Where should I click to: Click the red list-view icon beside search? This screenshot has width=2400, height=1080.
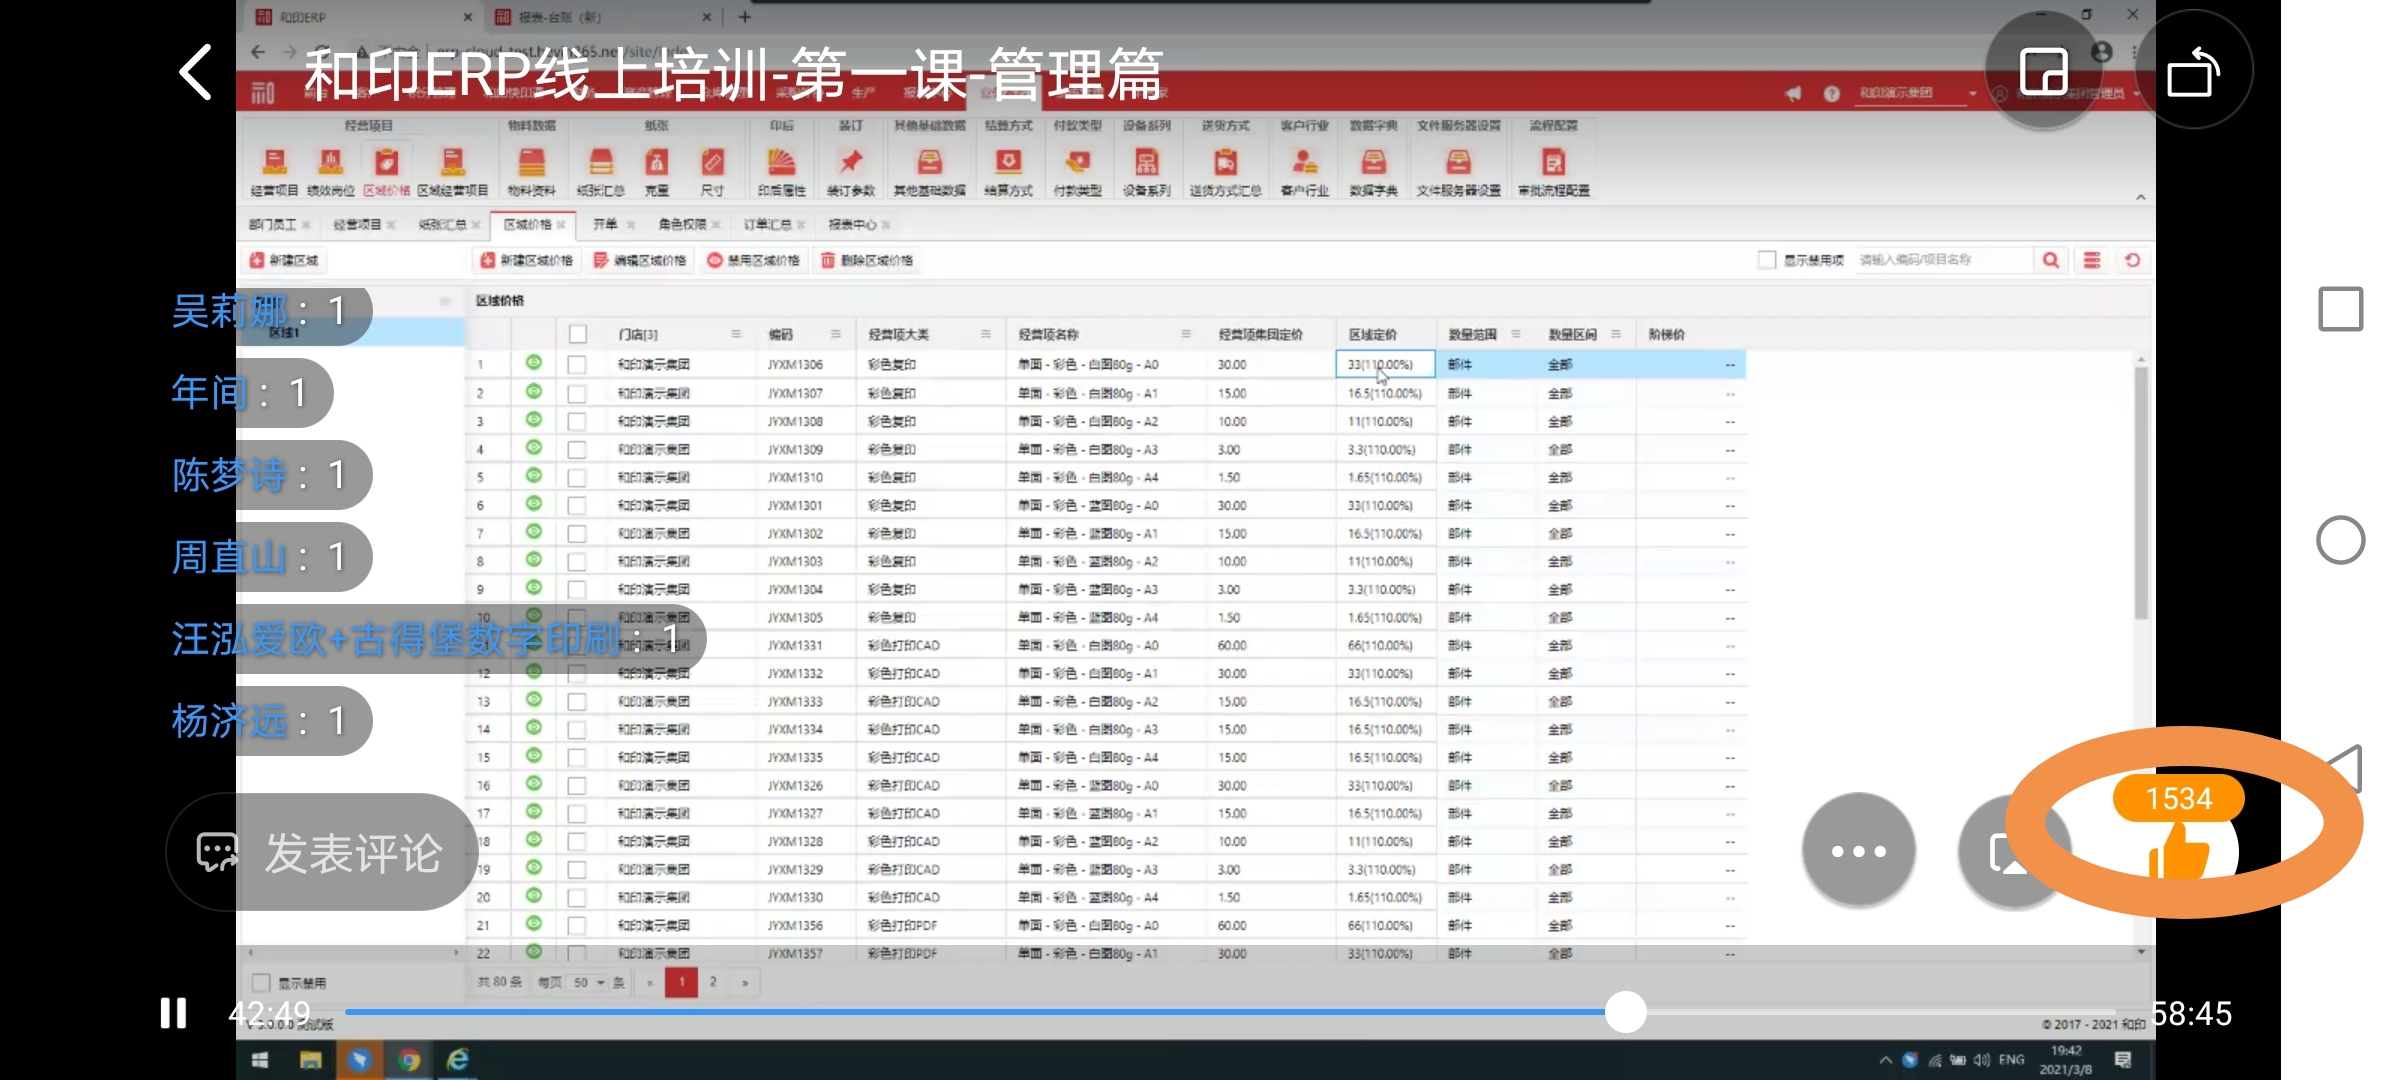click(x=2092, y=260)
